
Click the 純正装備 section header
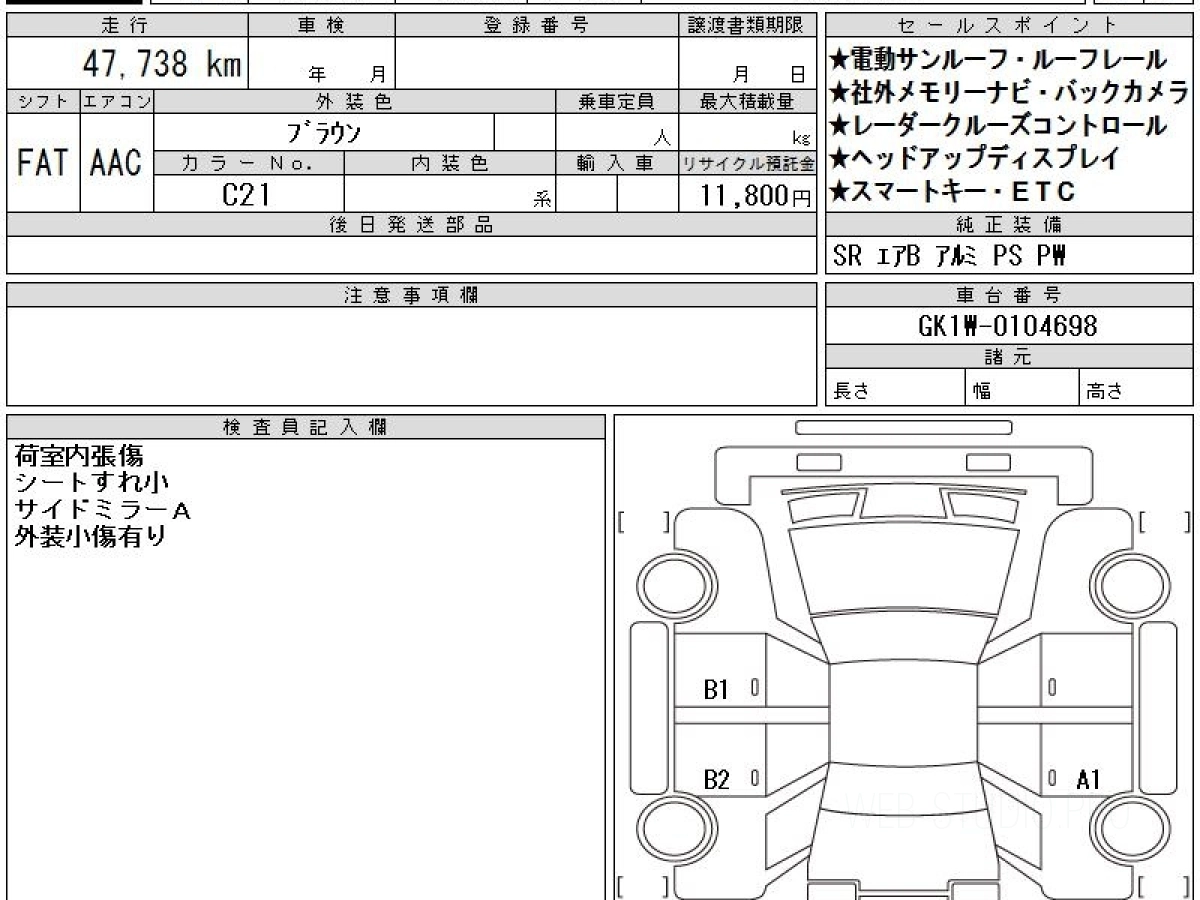click(1010, 225)
